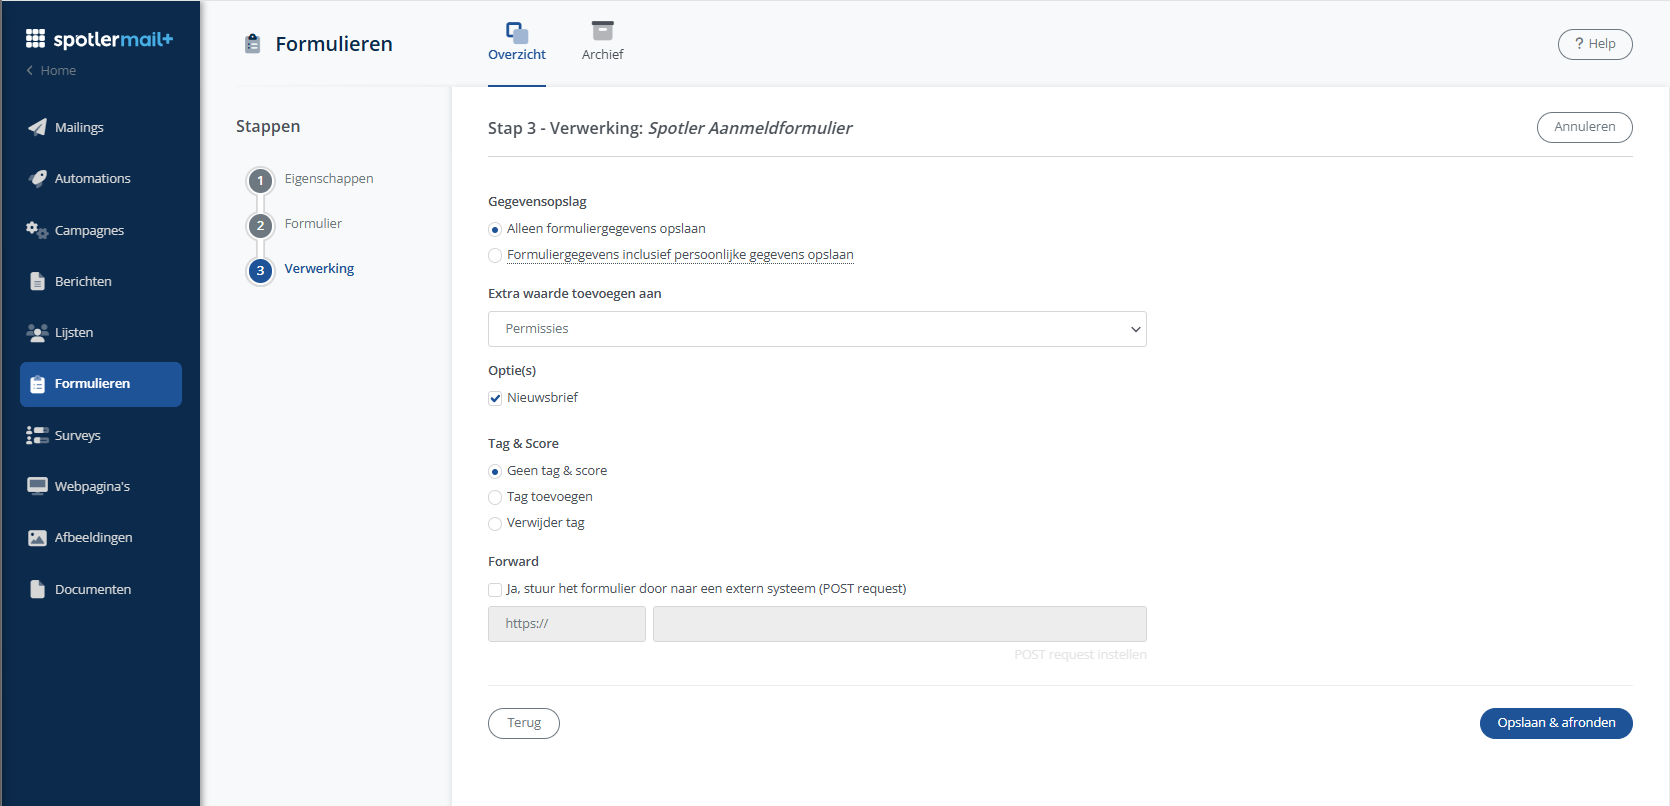Go to step 1 Eigenschappen
The image size is (1670, 806).
pyautogui.click(x=261, y=180)
